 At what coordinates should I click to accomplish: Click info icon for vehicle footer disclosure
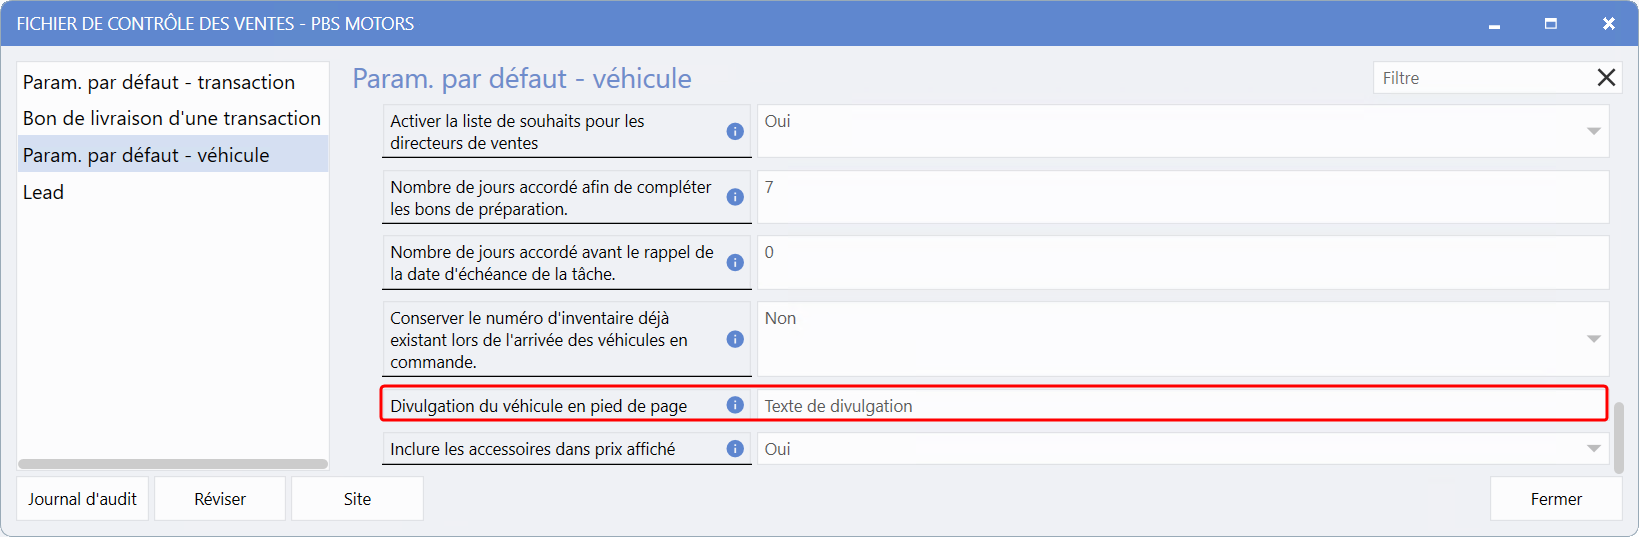click(735, 405)
